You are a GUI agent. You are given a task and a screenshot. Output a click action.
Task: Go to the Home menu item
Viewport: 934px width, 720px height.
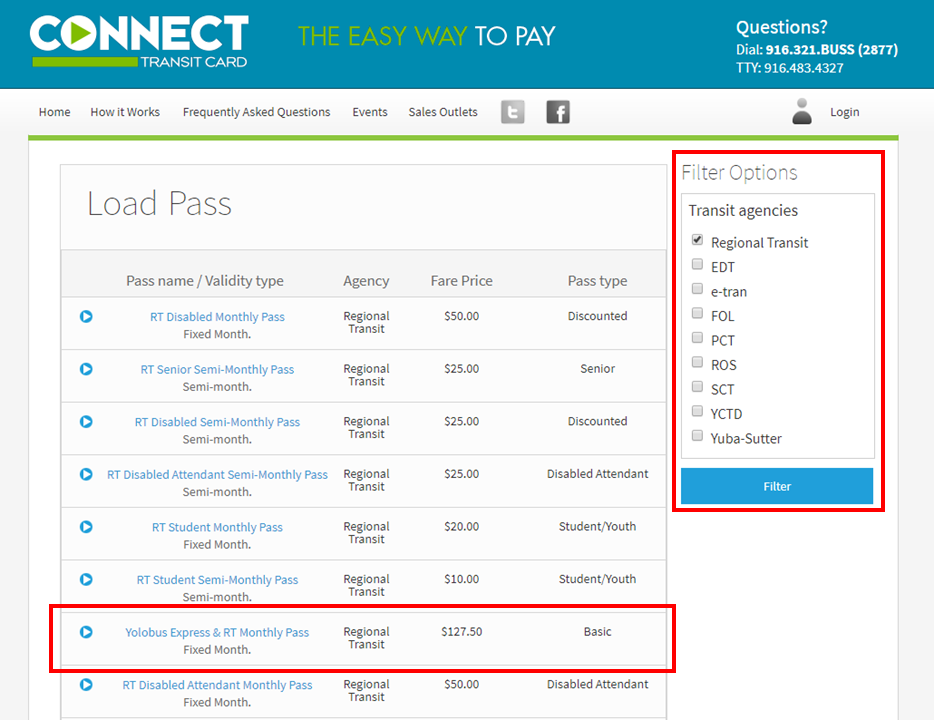pos(54,112)
